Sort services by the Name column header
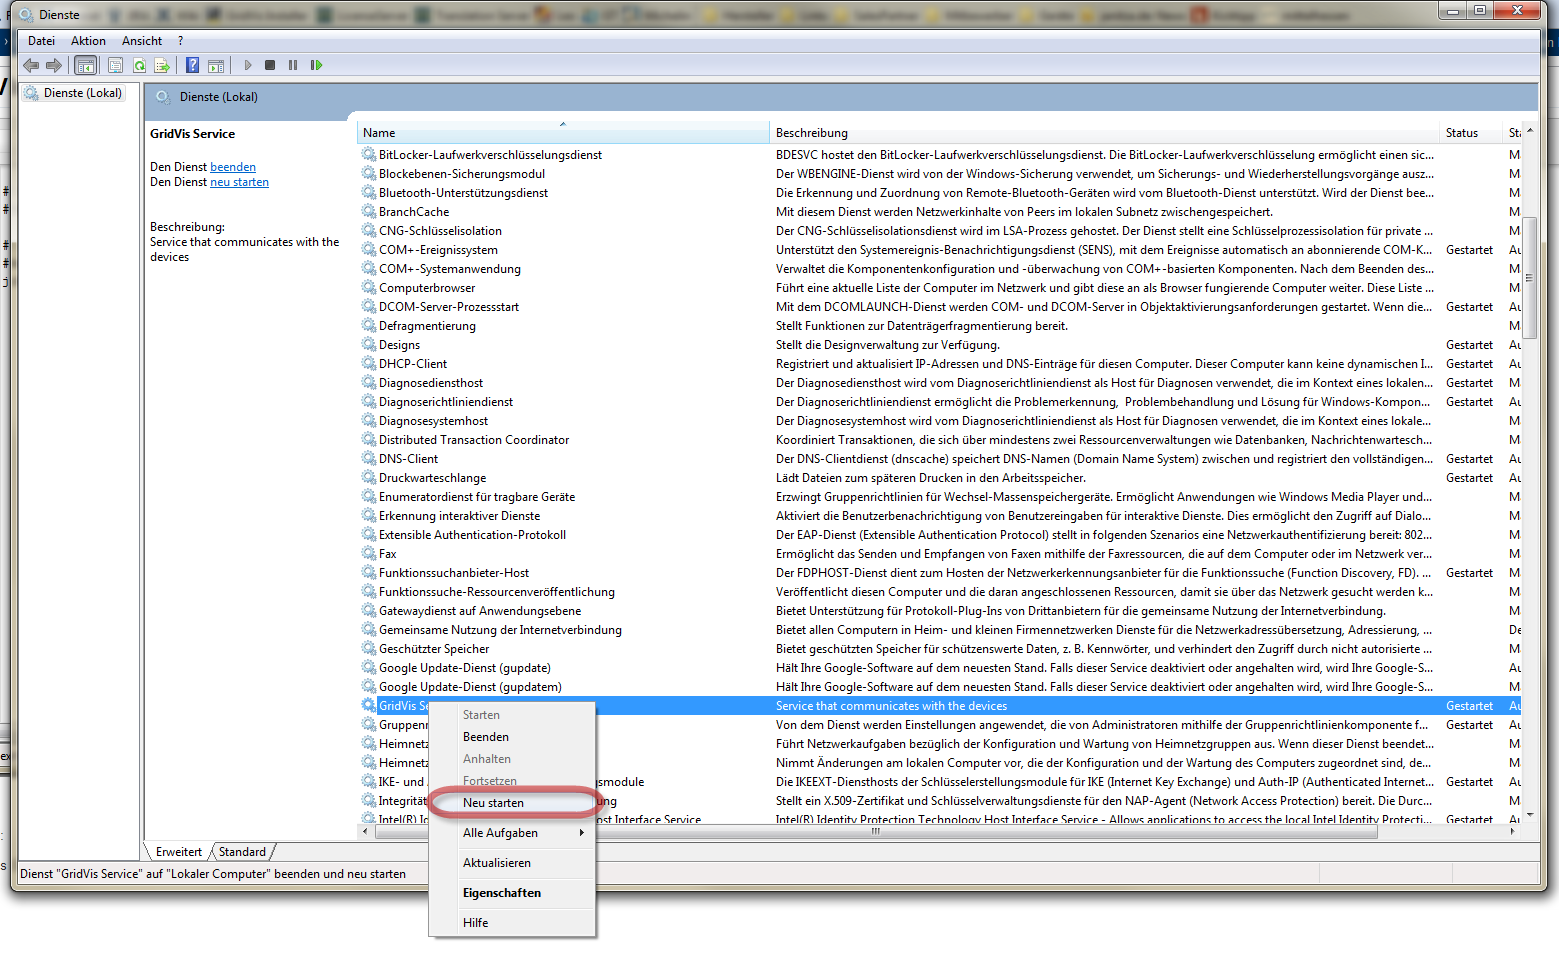This screenshot has width=1559, height=956. tap(379, 133)
